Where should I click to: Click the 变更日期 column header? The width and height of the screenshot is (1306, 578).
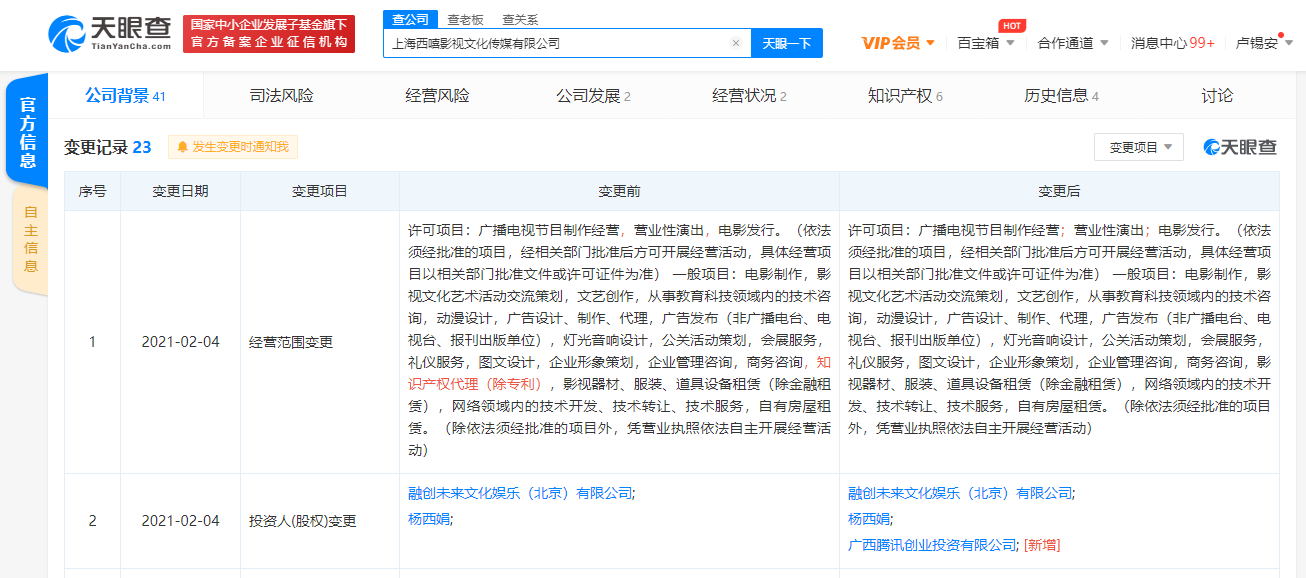(x=180, y=191)
